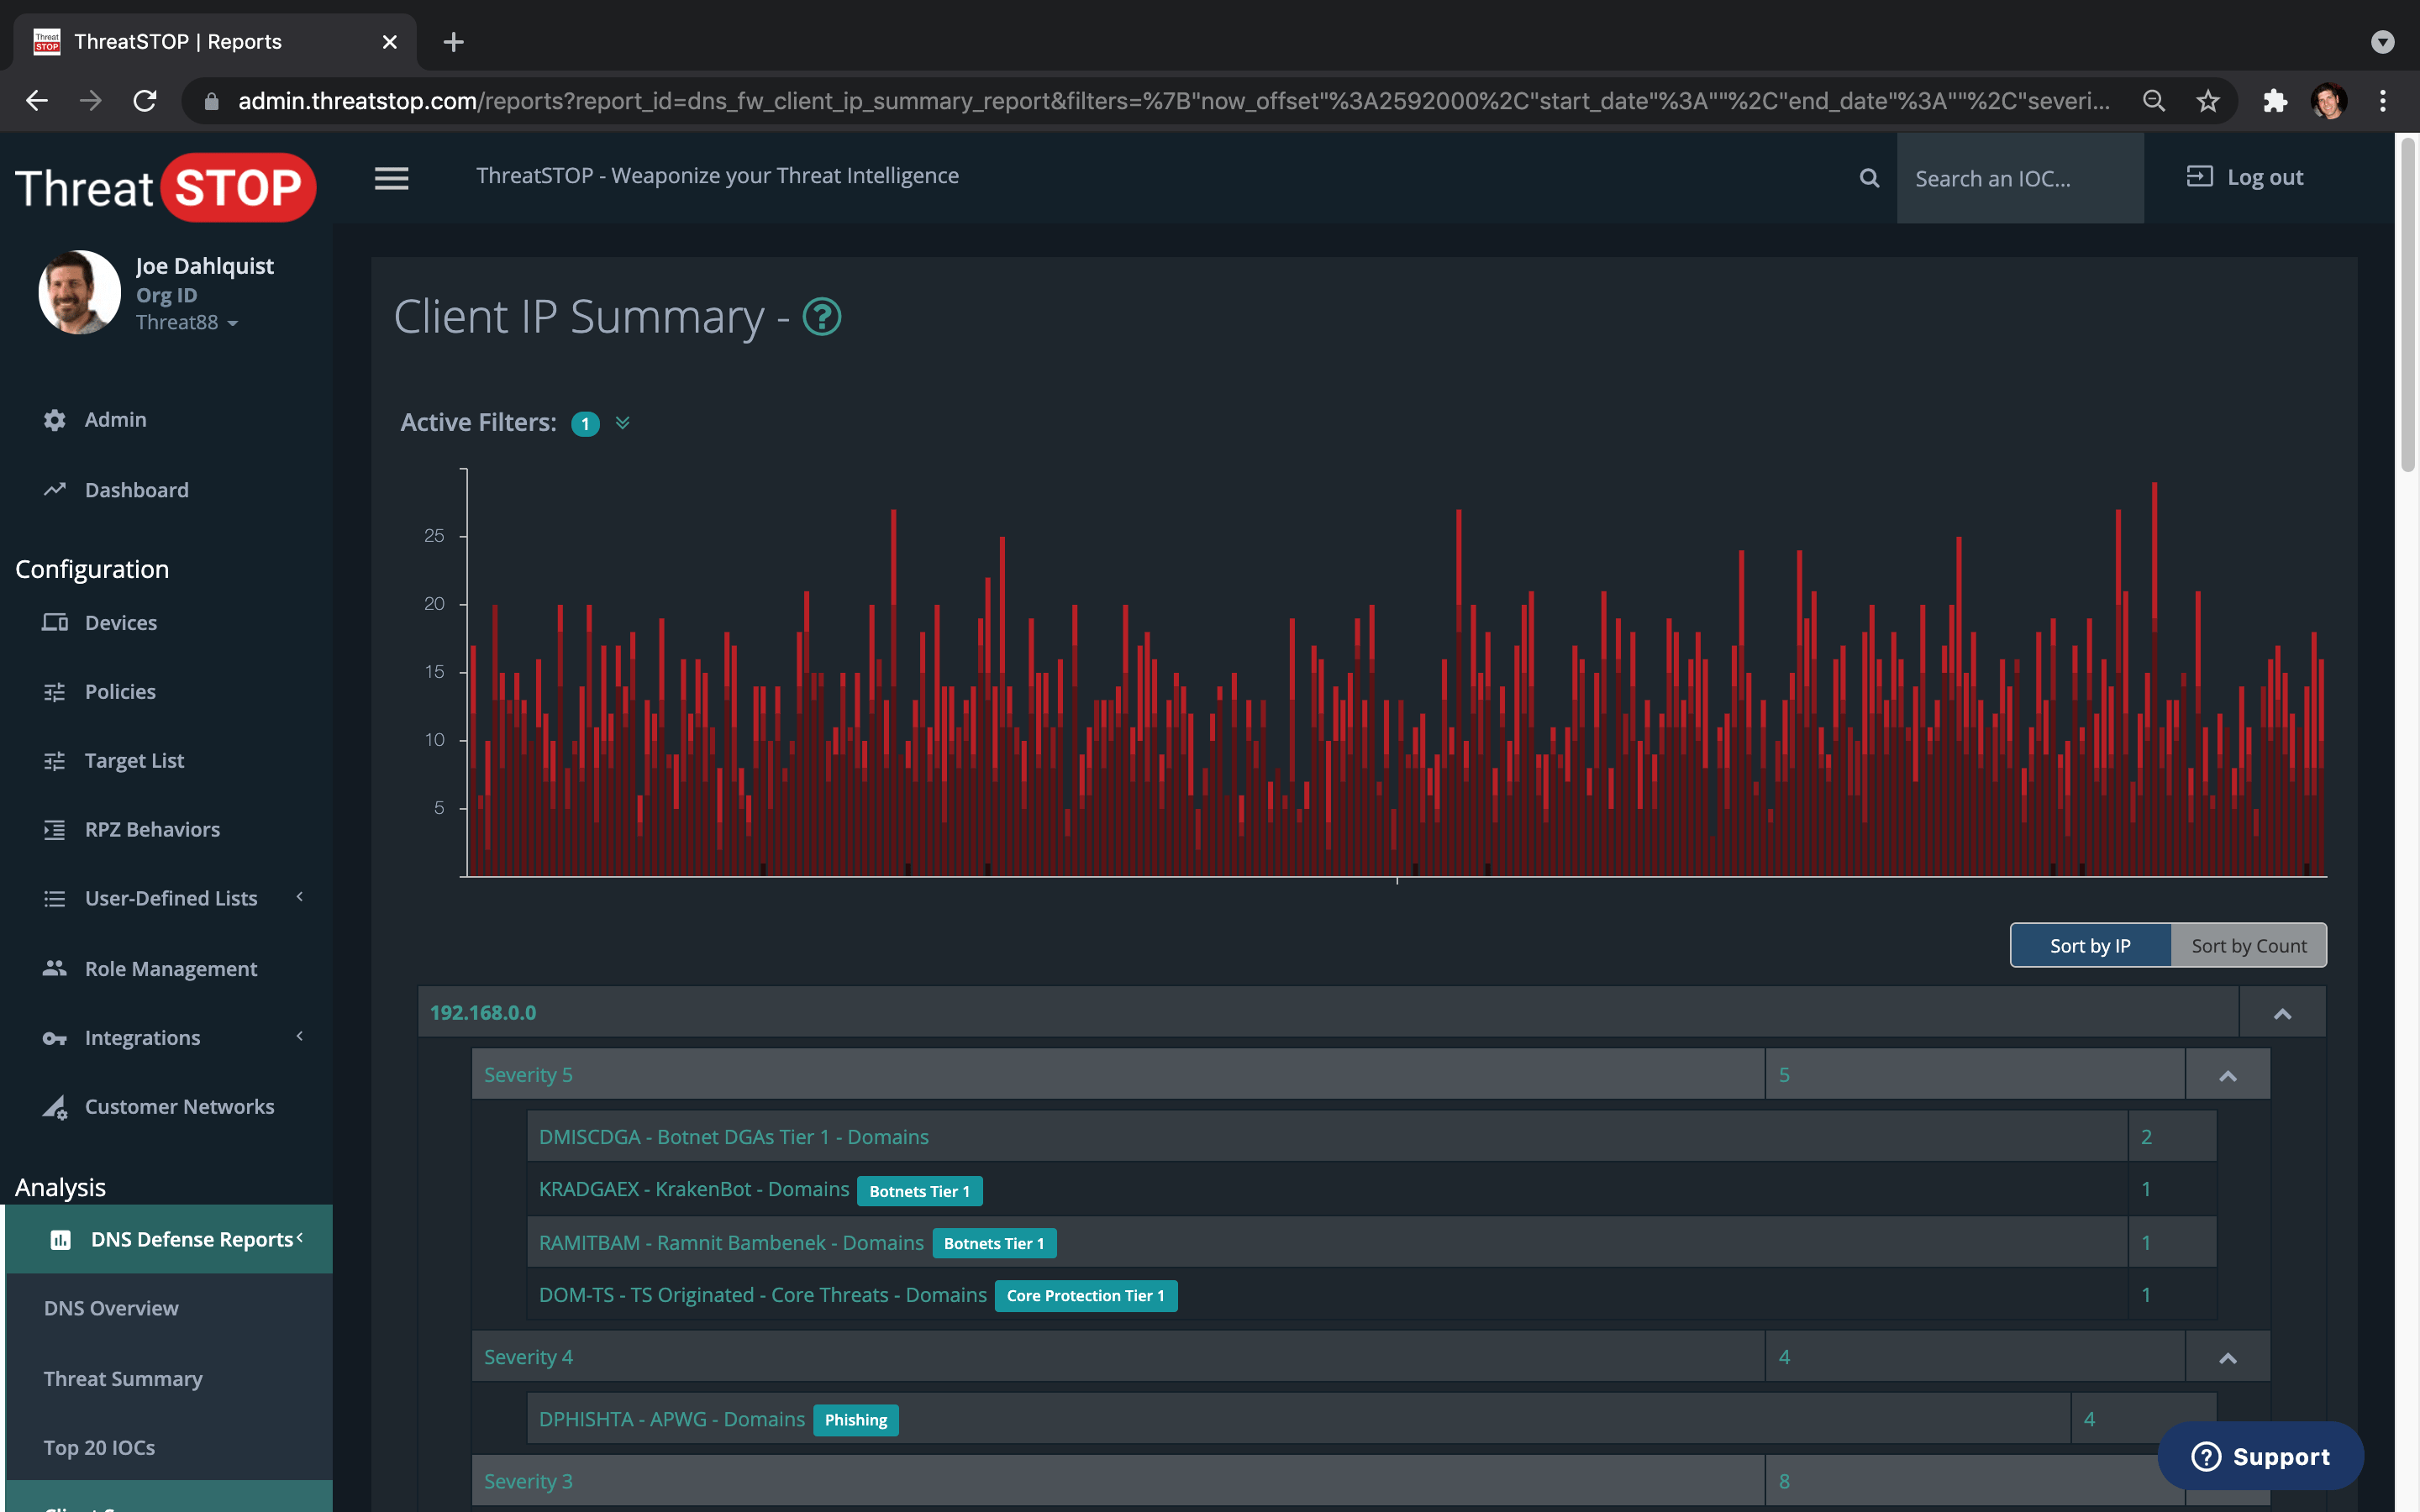Click the help question mark icon
Image resolution: width=2420 pixels, height=1512 pixels.
tap(822, 317)
